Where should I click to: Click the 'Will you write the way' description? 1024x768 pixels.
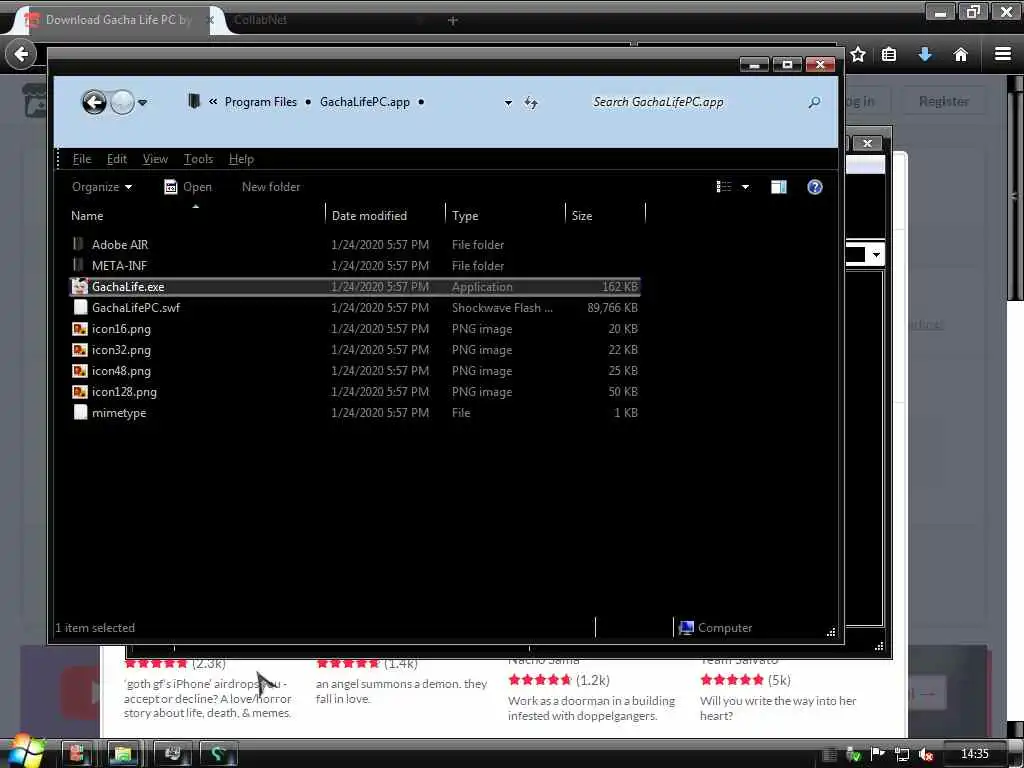tap(778, 708)
